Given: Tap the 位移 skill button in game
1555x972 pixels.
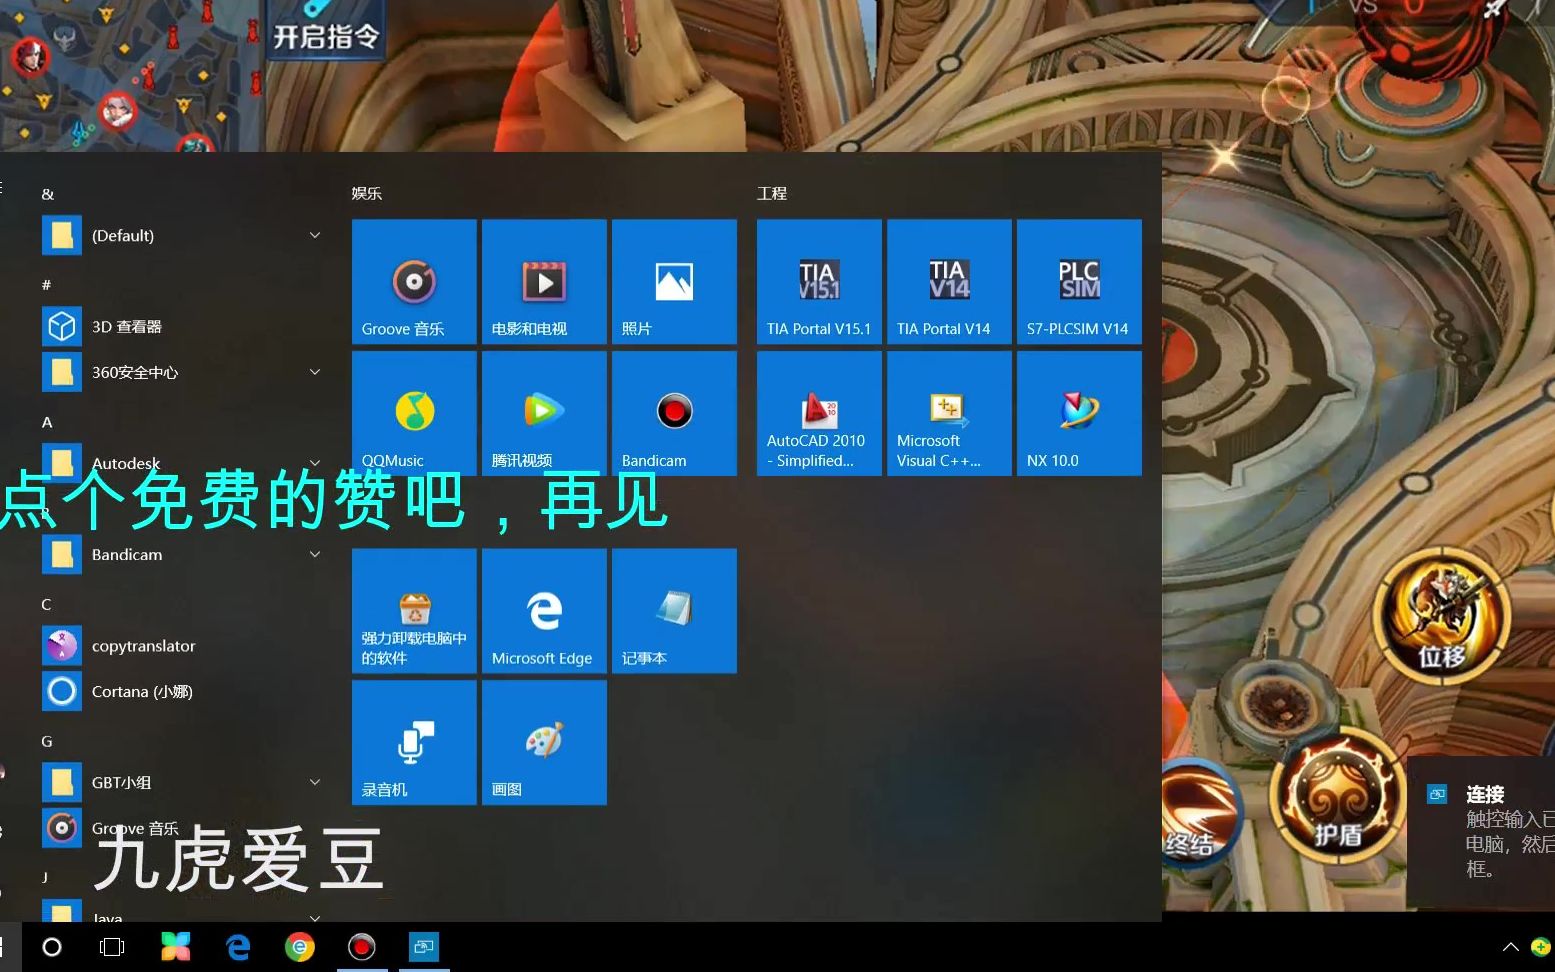Looking at the screenshot, I should [1441, 618].
